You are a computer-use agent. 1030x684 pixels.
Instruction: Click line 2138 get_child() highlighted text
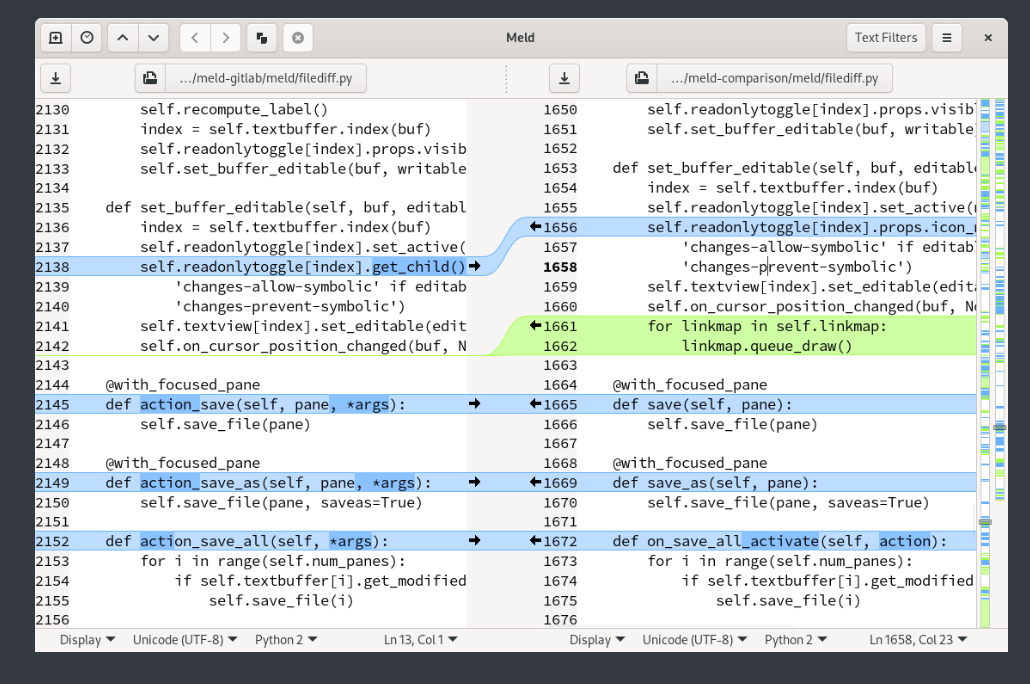[x=418, y=267]
